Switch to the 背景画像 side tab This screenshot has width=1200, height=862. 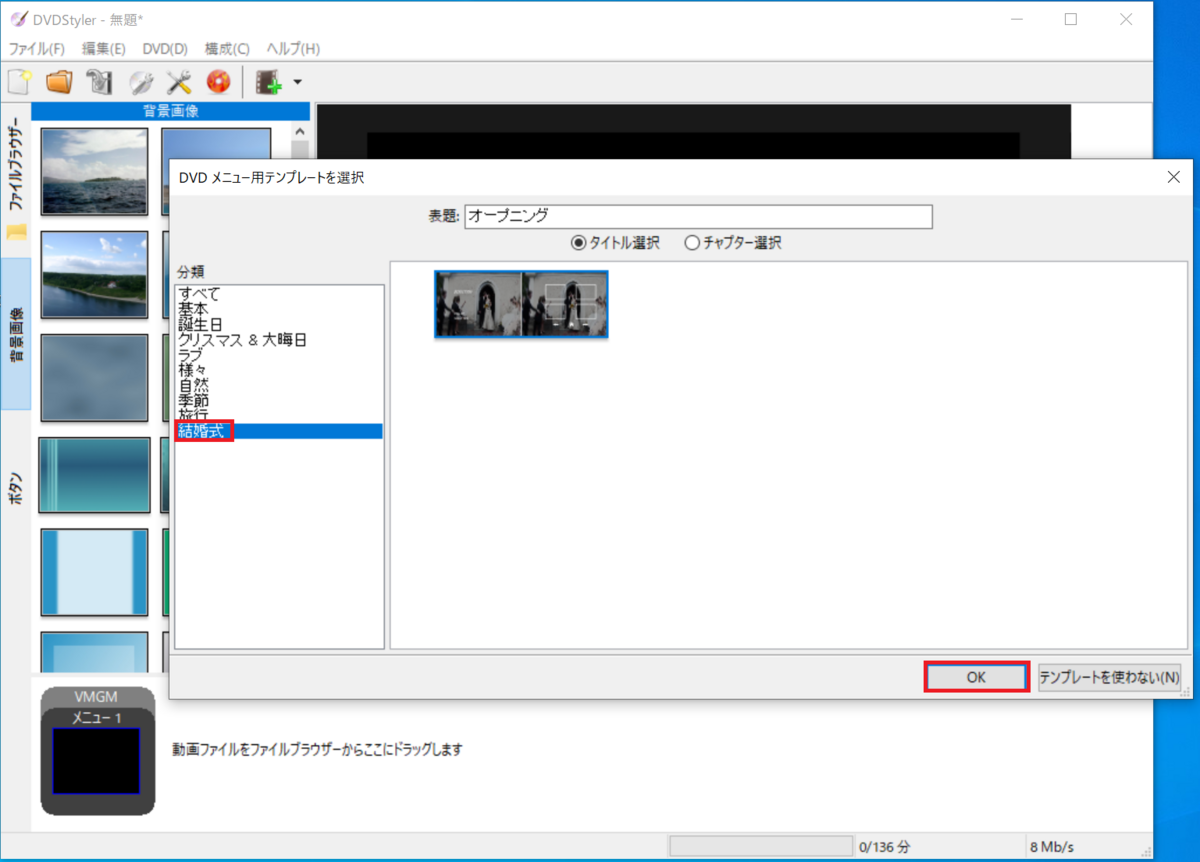click(16, 333)
